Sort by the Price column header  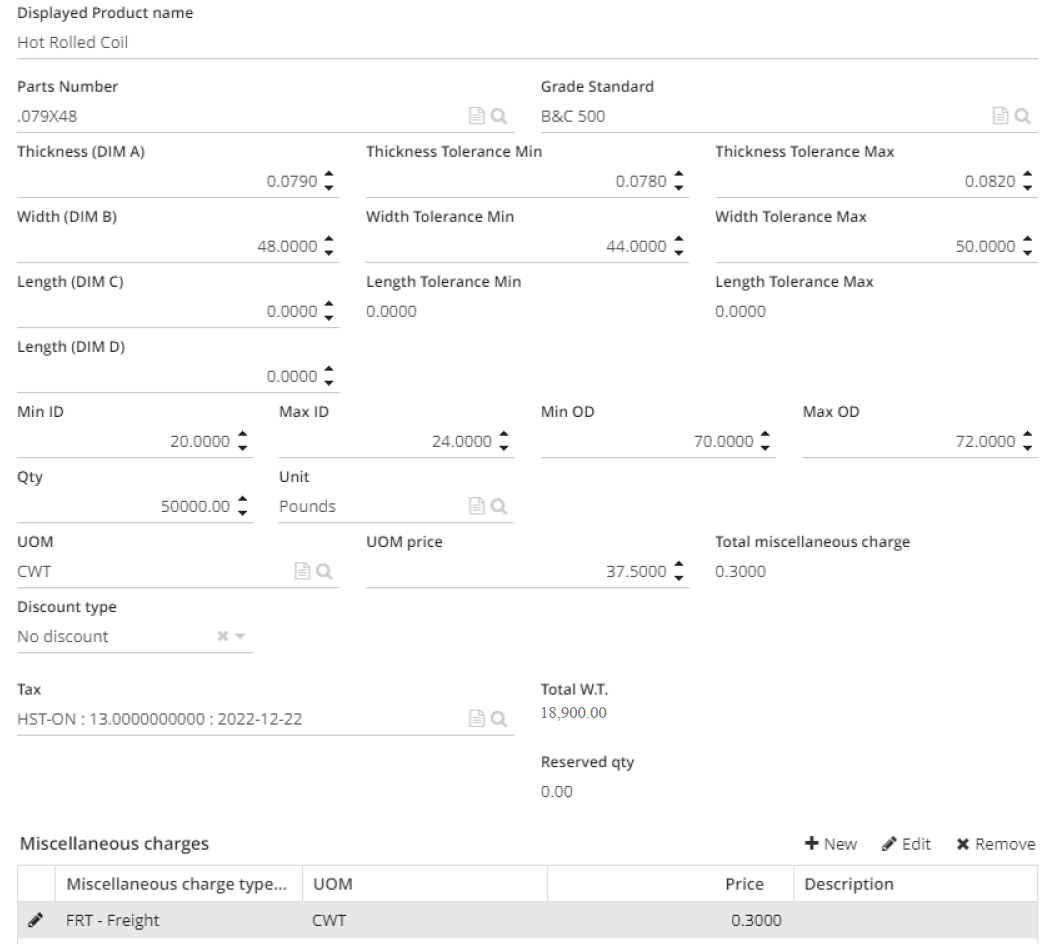[x=744, y=884]
